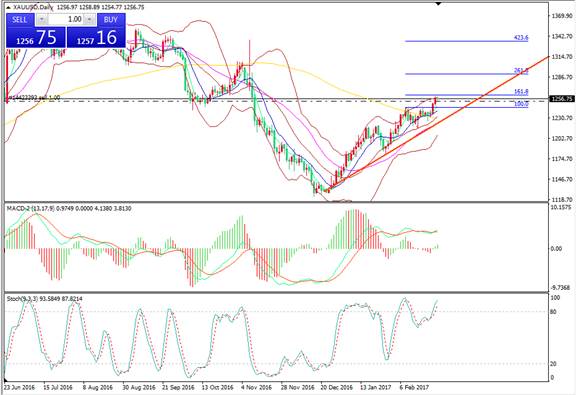Image resolution: width=576 pixels, height=395 pixels.
Task: Increase lot volume with the right arrow
Action: [89, 19]
